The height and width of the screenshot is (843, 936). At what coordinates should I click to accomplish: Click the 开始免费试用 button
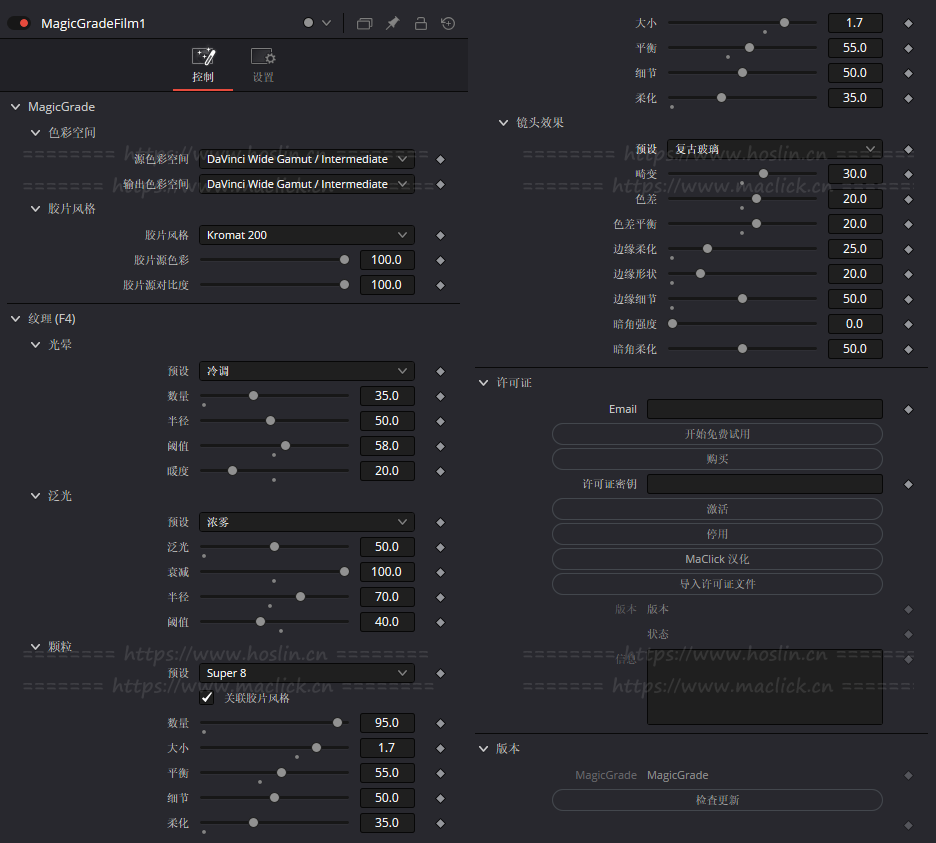717,434
